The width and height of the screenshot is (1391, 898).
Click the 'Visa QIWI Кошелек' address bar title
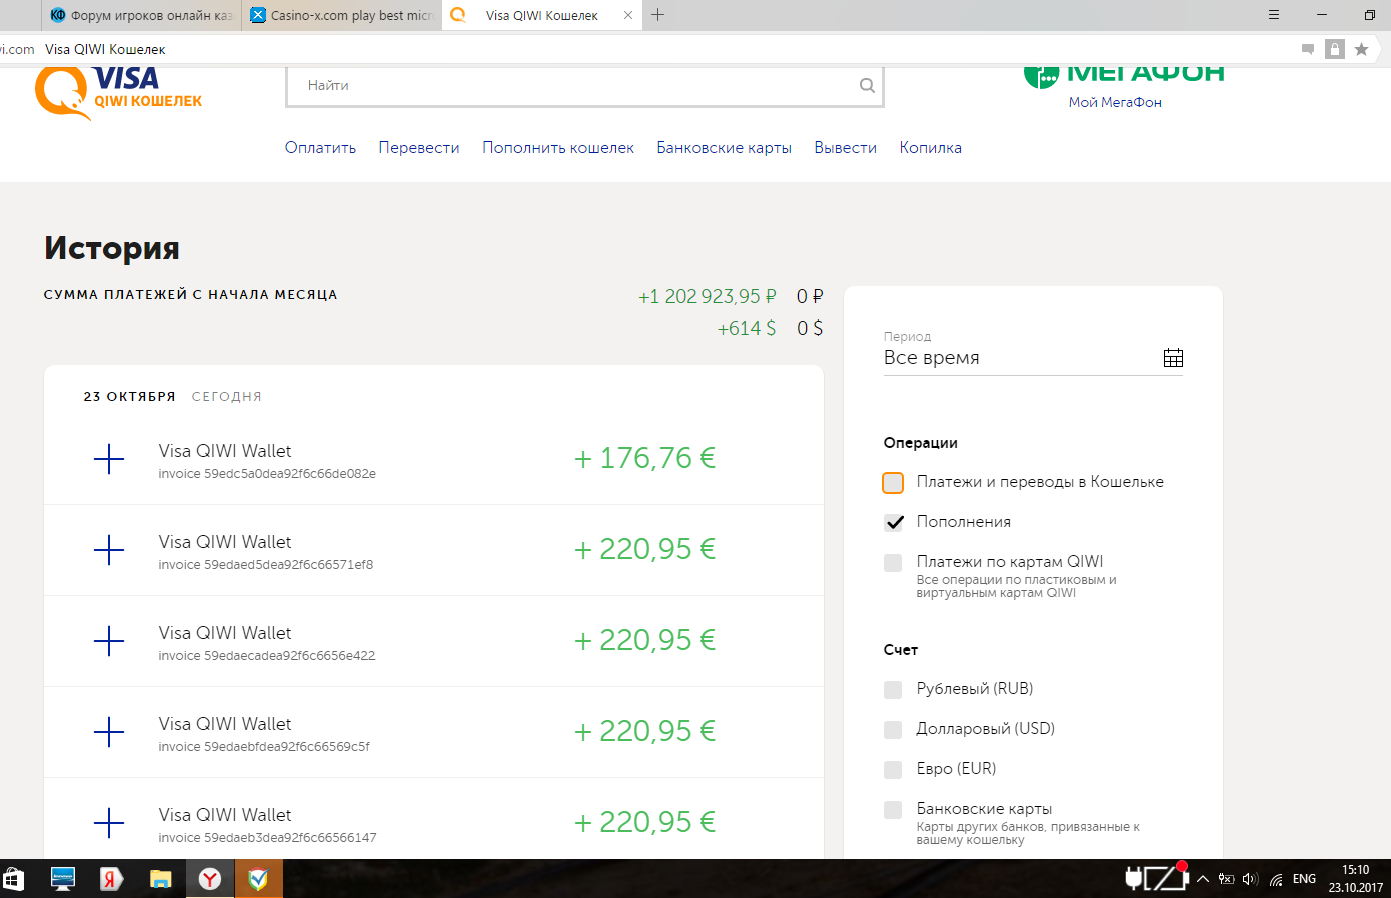pos(105,49)
